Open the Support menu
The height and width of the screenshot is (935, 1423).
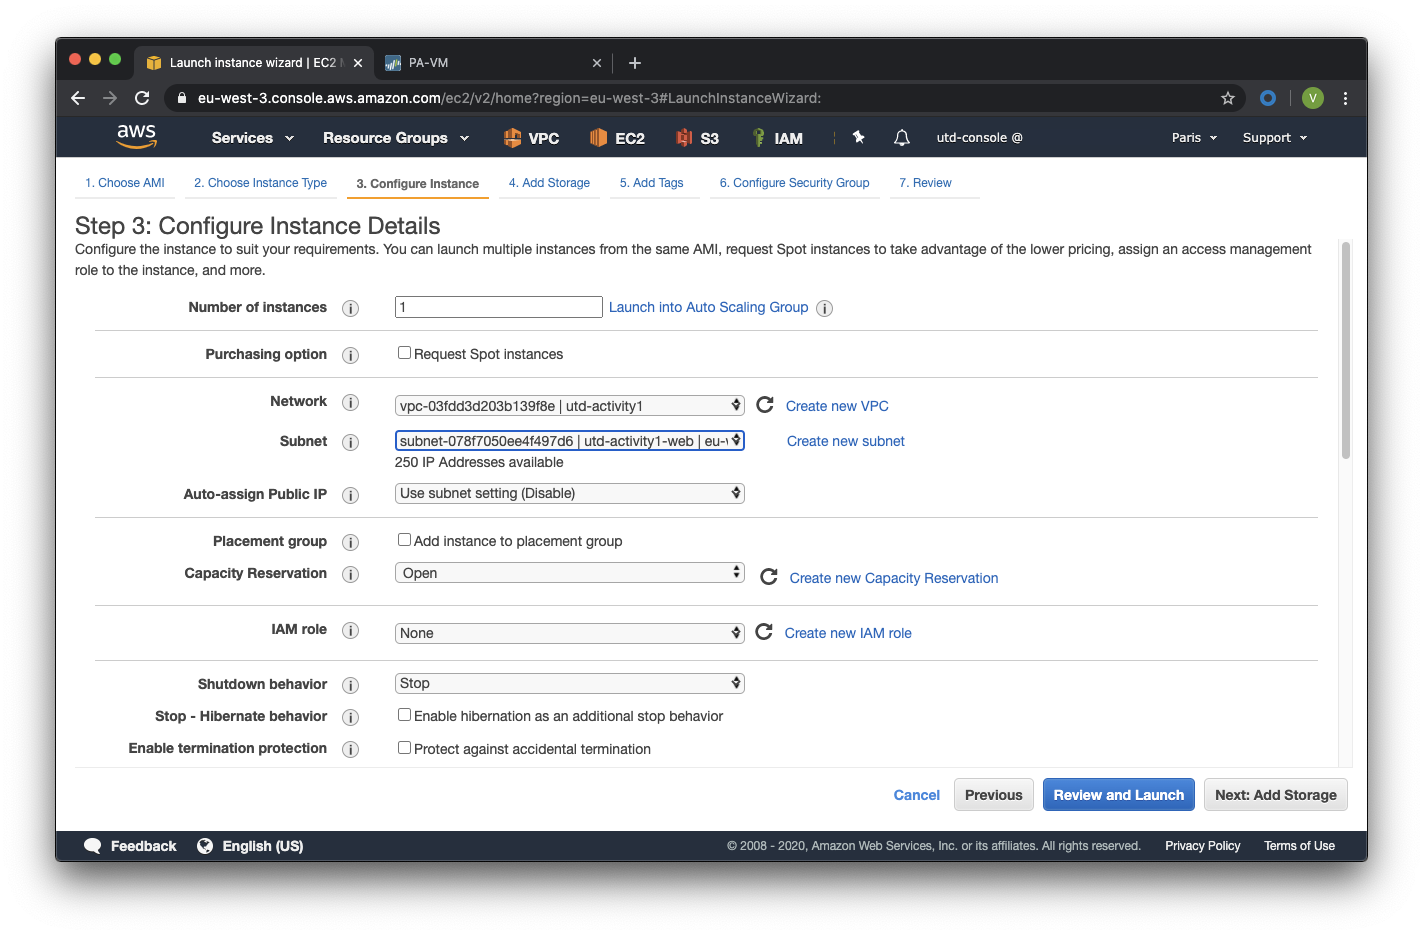1275,138
